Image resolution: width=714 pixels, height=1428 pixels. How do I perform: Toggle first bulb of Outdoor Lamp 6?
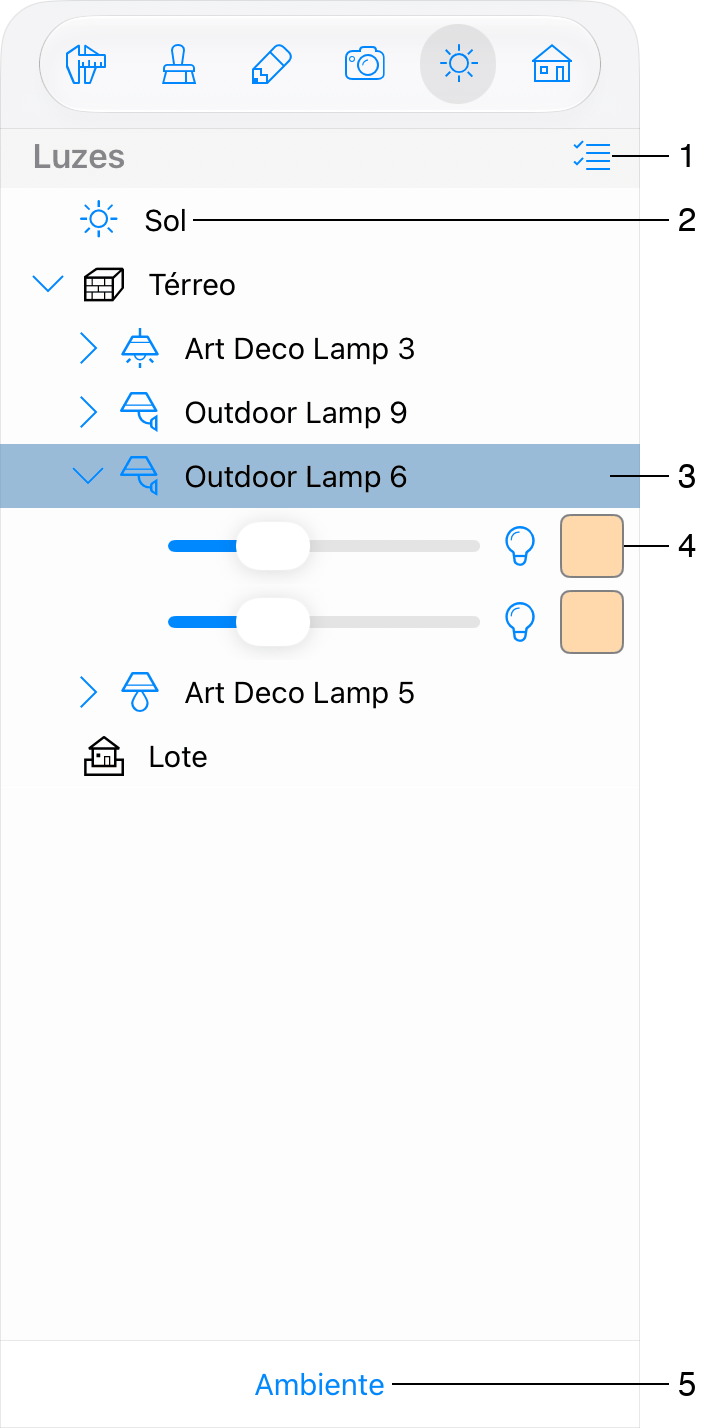pyautogui.click(x=519, y=546)
